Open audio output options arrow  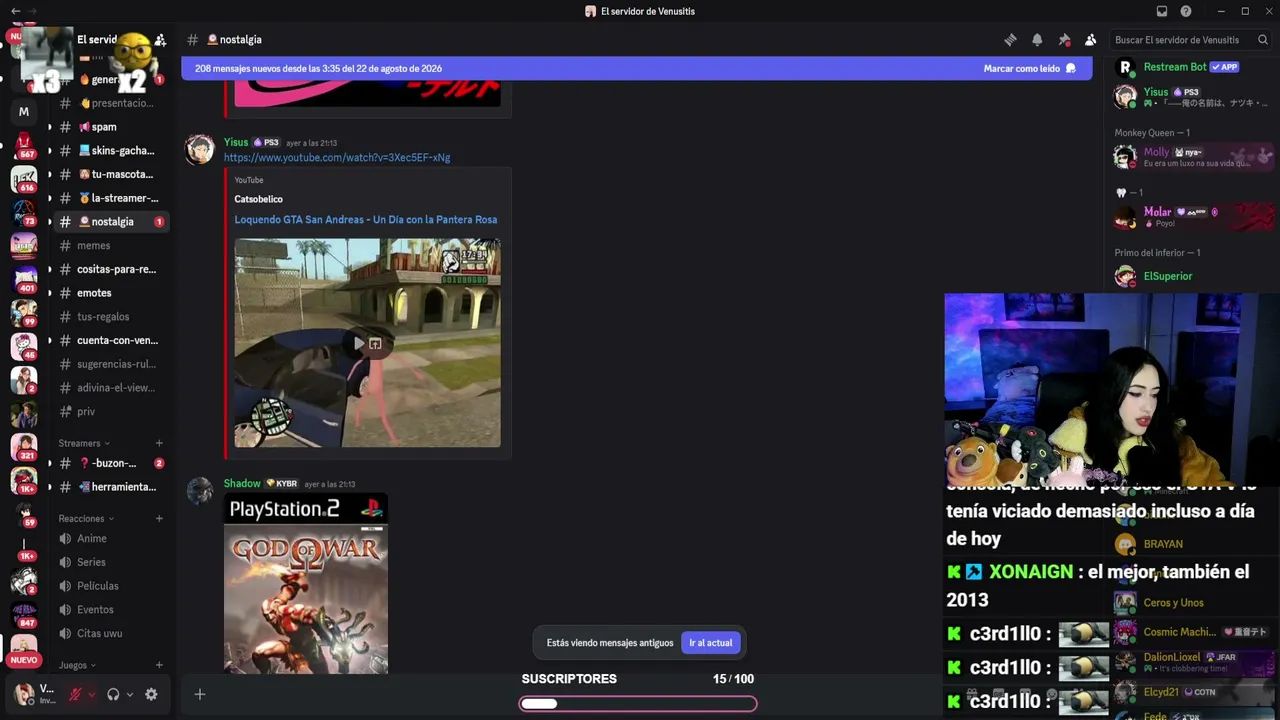tap(129, 695)
